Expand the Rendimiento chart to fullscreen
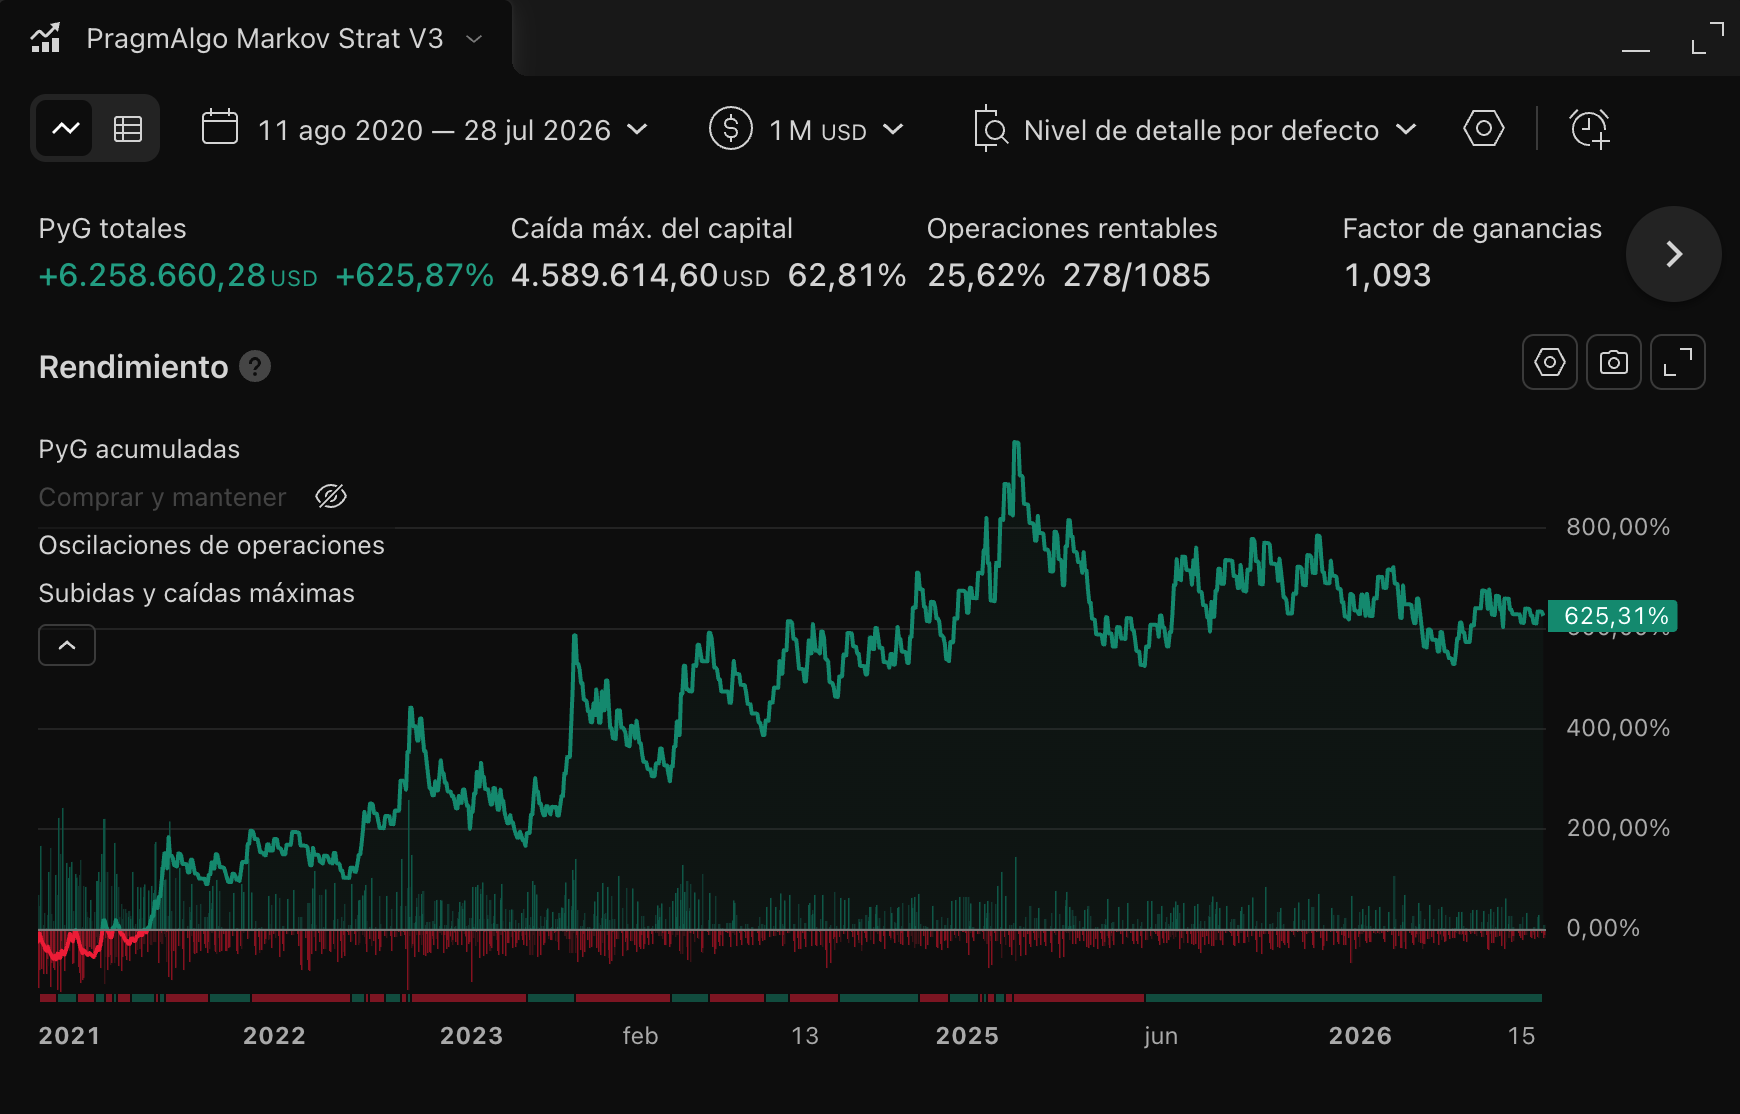Viewport: 1740px width, 1114px height. (1678, 362)
